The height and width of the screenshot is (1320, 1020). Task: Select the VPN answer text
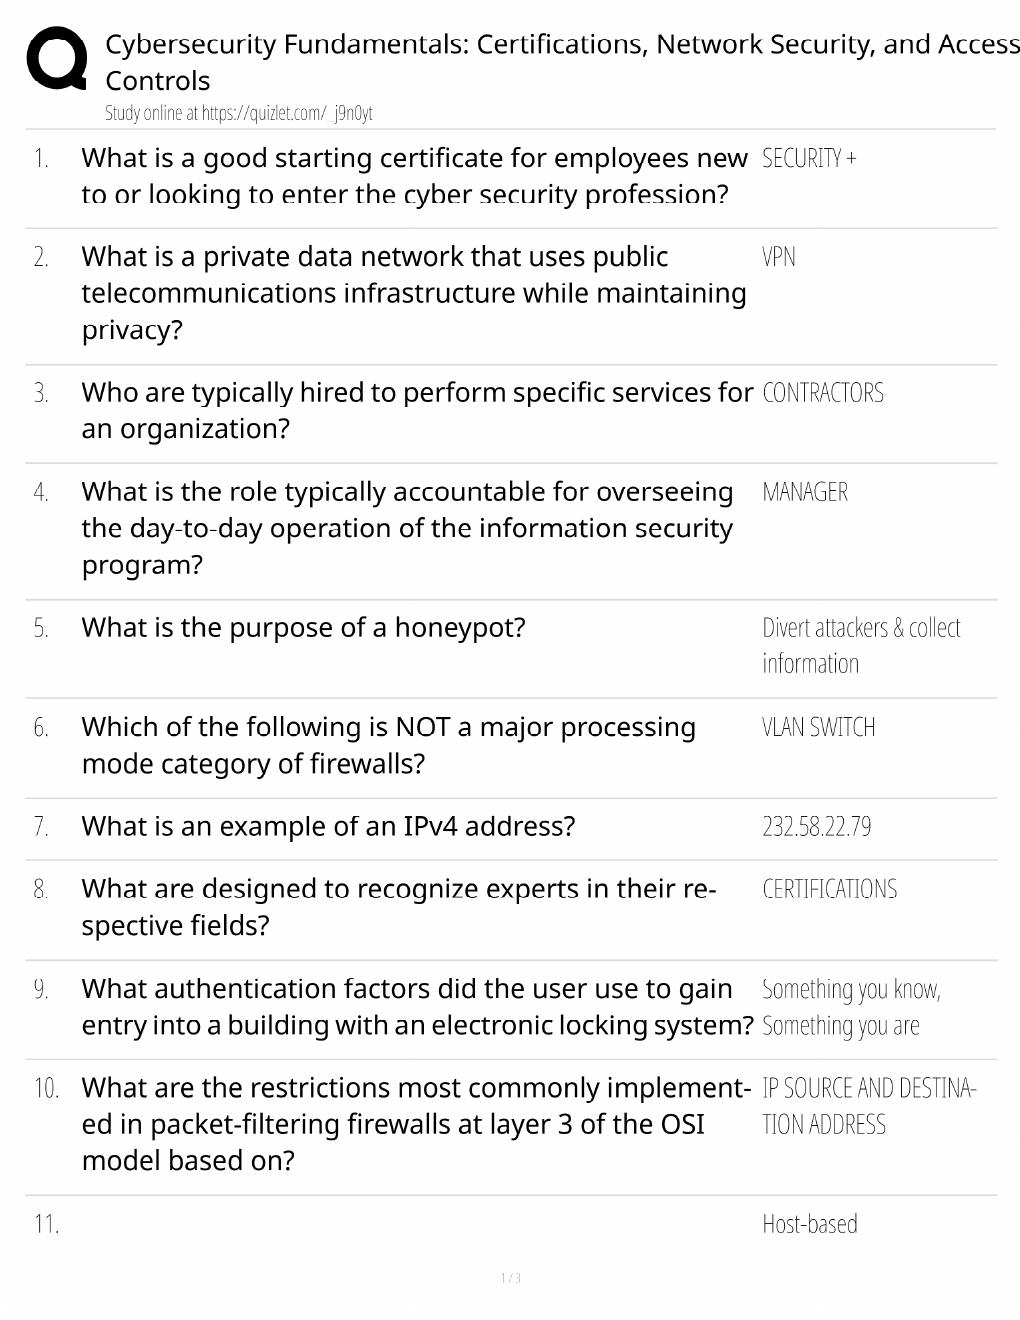779,257
